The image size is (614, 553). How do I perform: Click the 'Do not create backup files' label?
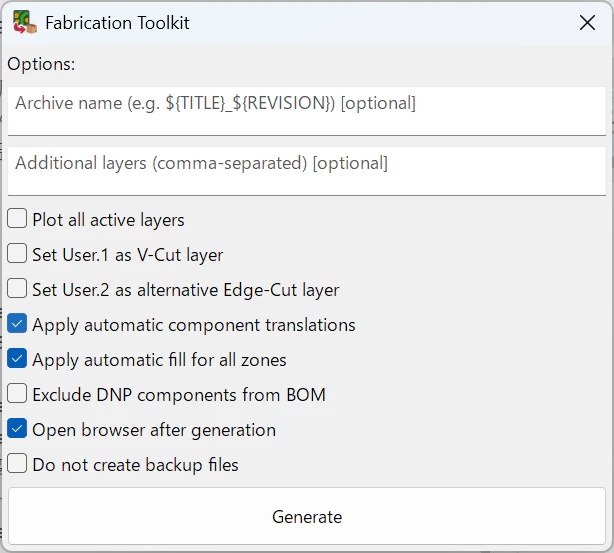(135, 465)
